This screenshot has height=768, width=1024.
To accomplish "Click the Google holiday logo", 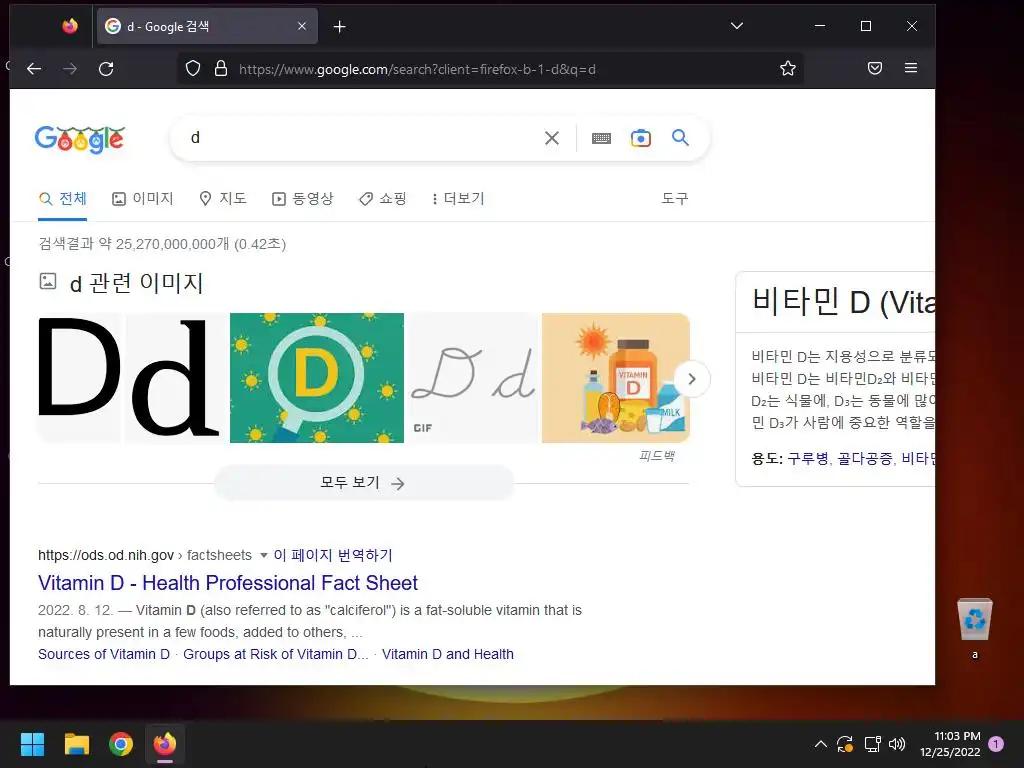I will pos(80,139).
